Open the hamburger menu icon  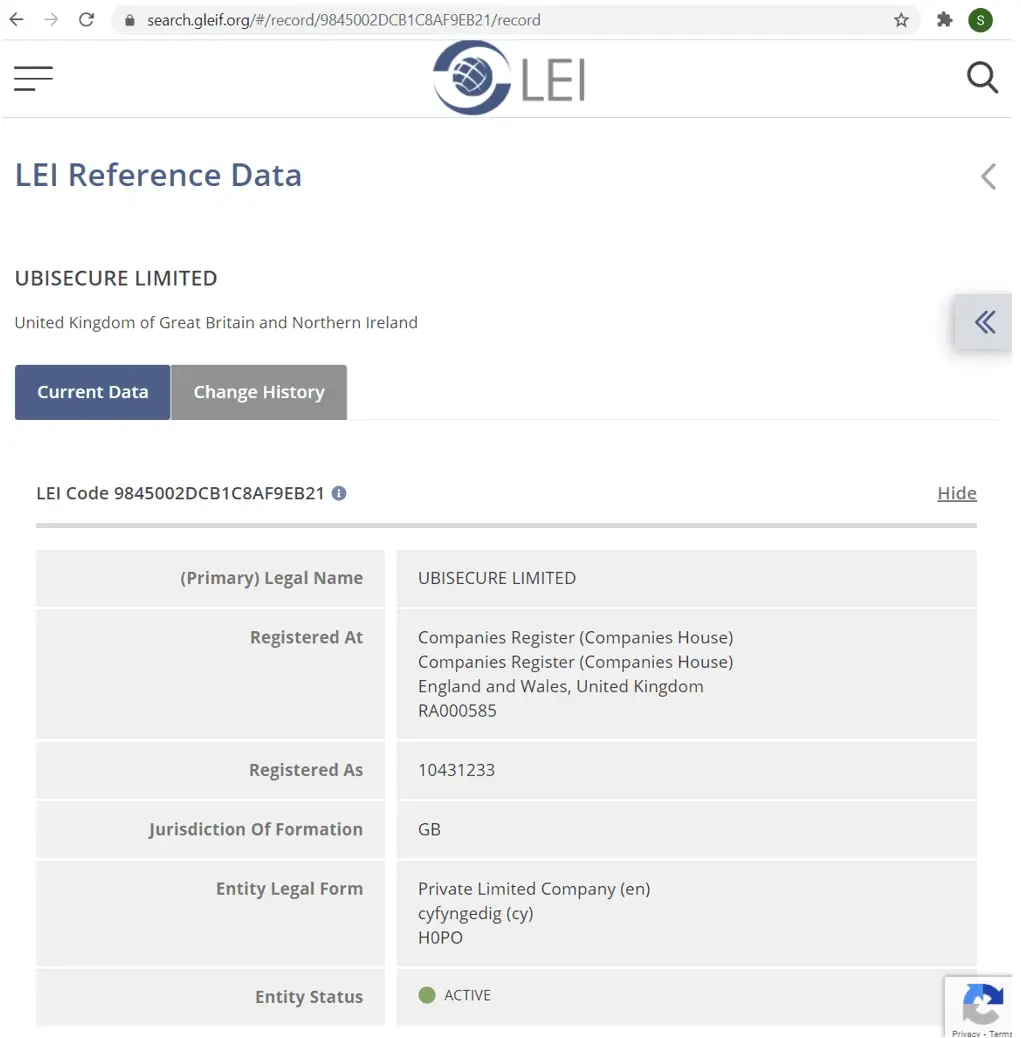33,78
